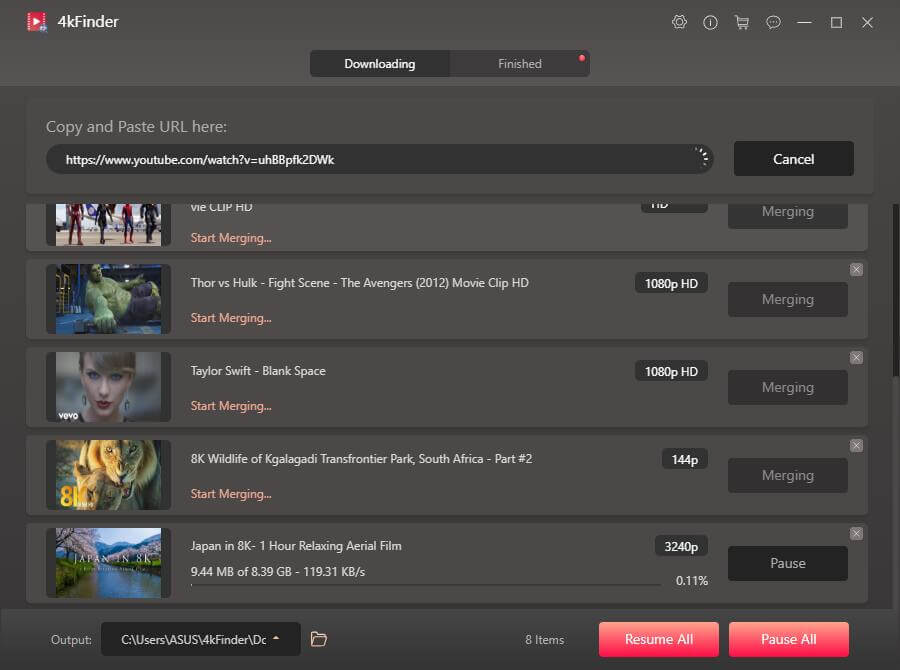This screenshot has height=670, width=900.
Task: Remove the Thor vs Hulk entry
Action: point(856,269)
